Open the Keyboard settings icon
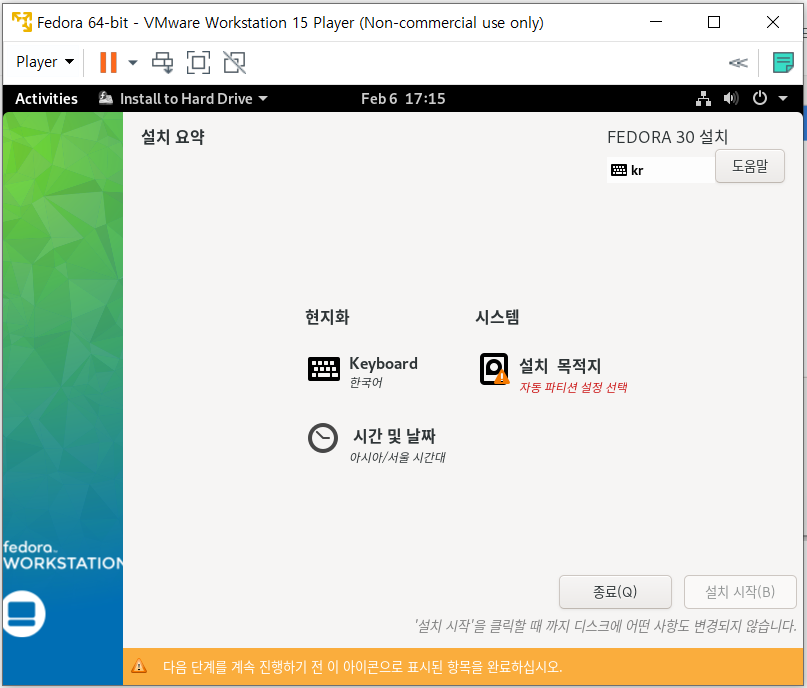The image size is (807, 688). coord(324,369)
